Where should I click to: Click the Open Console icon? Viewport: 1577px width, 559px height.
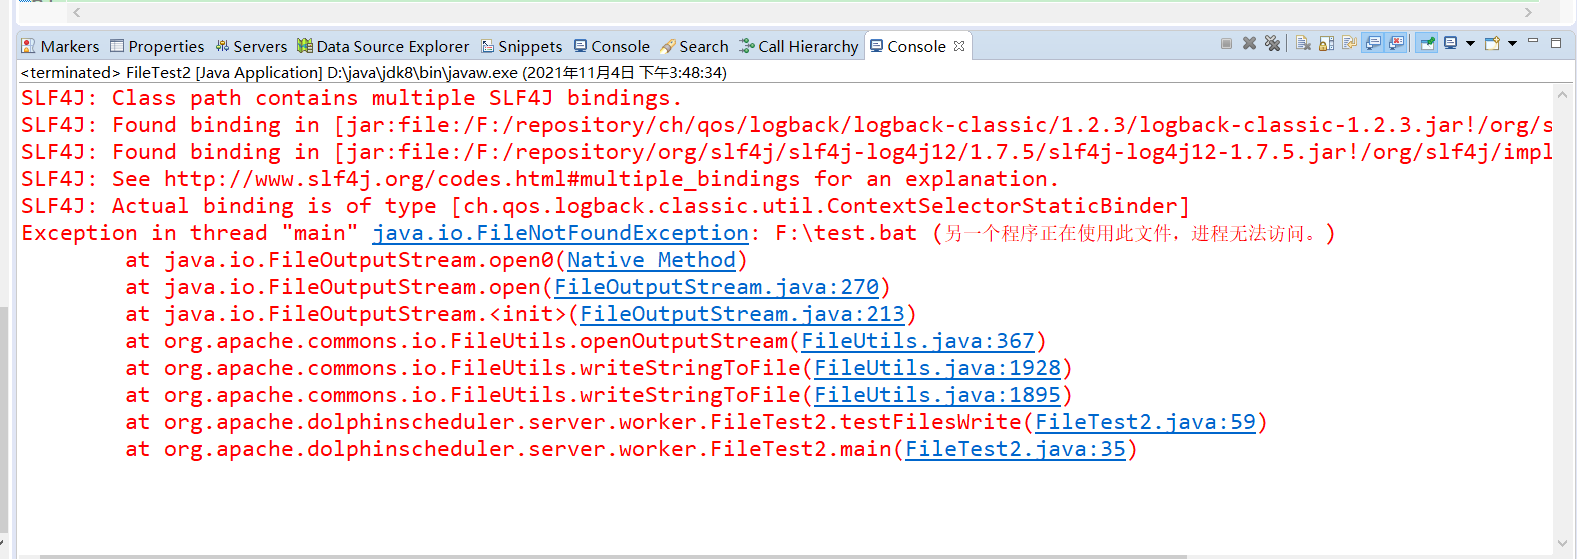1492,44
